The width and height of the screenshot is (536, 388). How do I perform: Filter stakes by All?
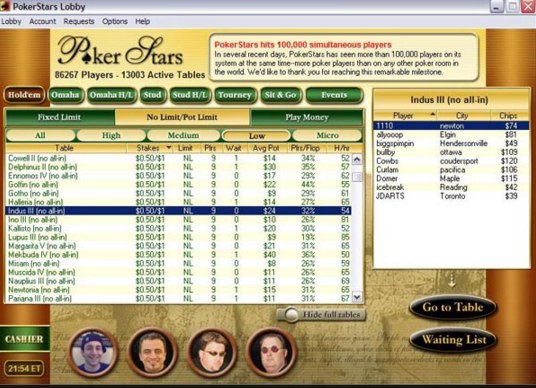[40, 135]
